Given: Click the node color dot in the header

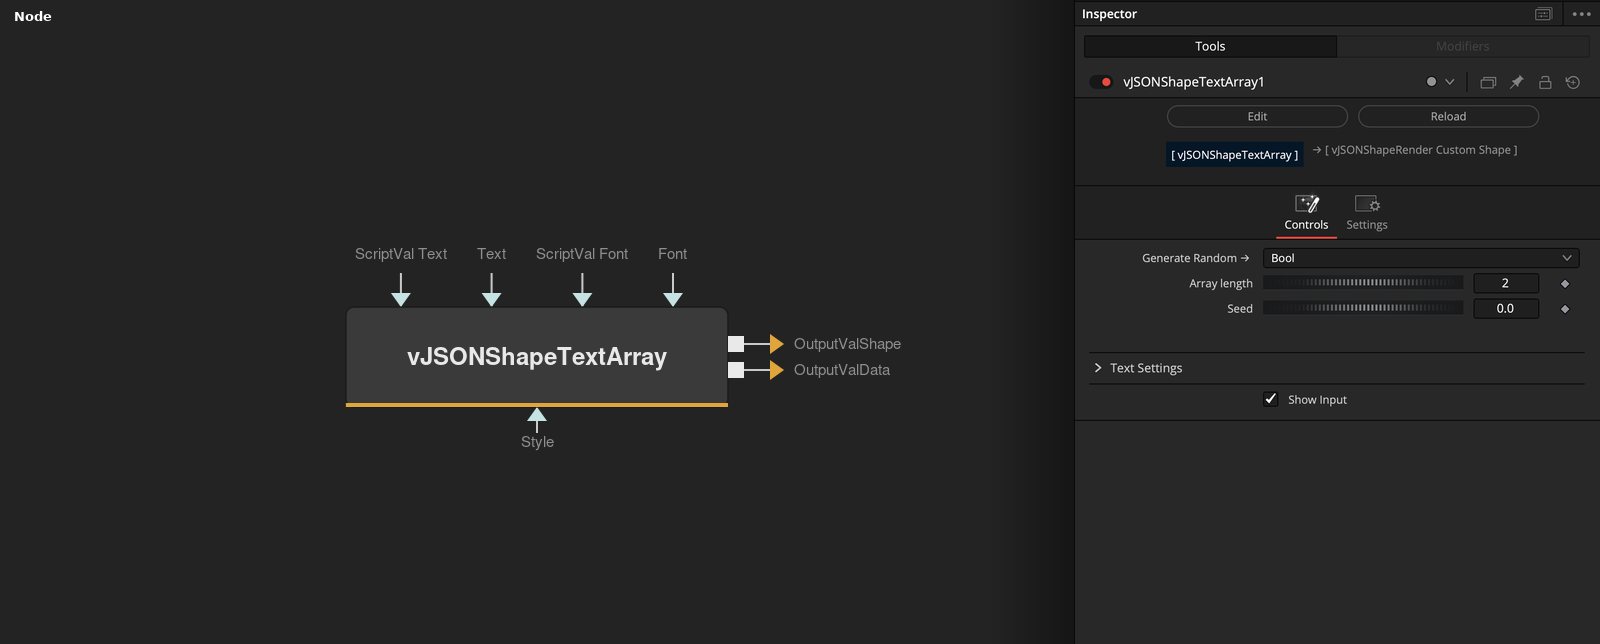Looking at the screenshot, I should coord(1431,82).
